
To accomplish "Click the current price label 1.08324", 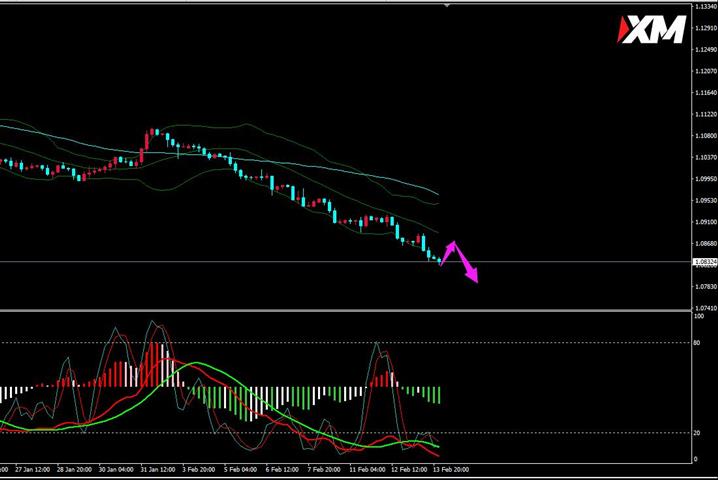I will [706, 262].
